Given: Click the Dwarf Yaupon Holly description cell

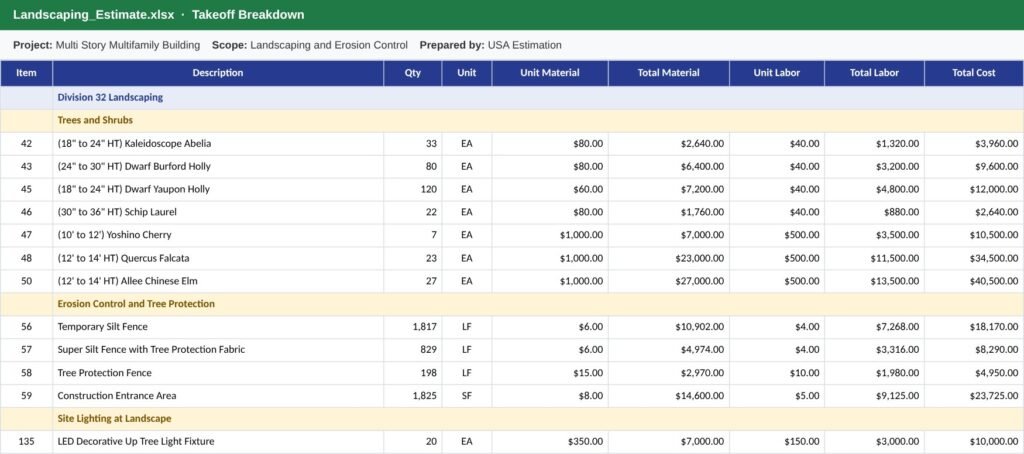Looking at the screenshot, I should (x=218, y=189).
